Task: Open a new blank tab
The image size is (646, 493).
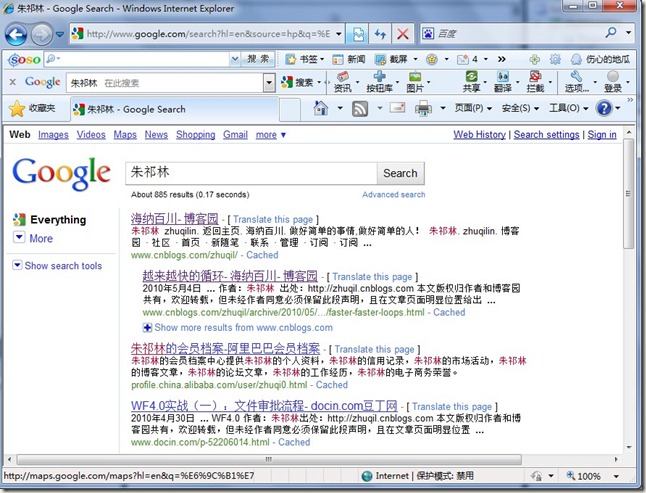Action: pyautogui.click(x=290, y=110)
